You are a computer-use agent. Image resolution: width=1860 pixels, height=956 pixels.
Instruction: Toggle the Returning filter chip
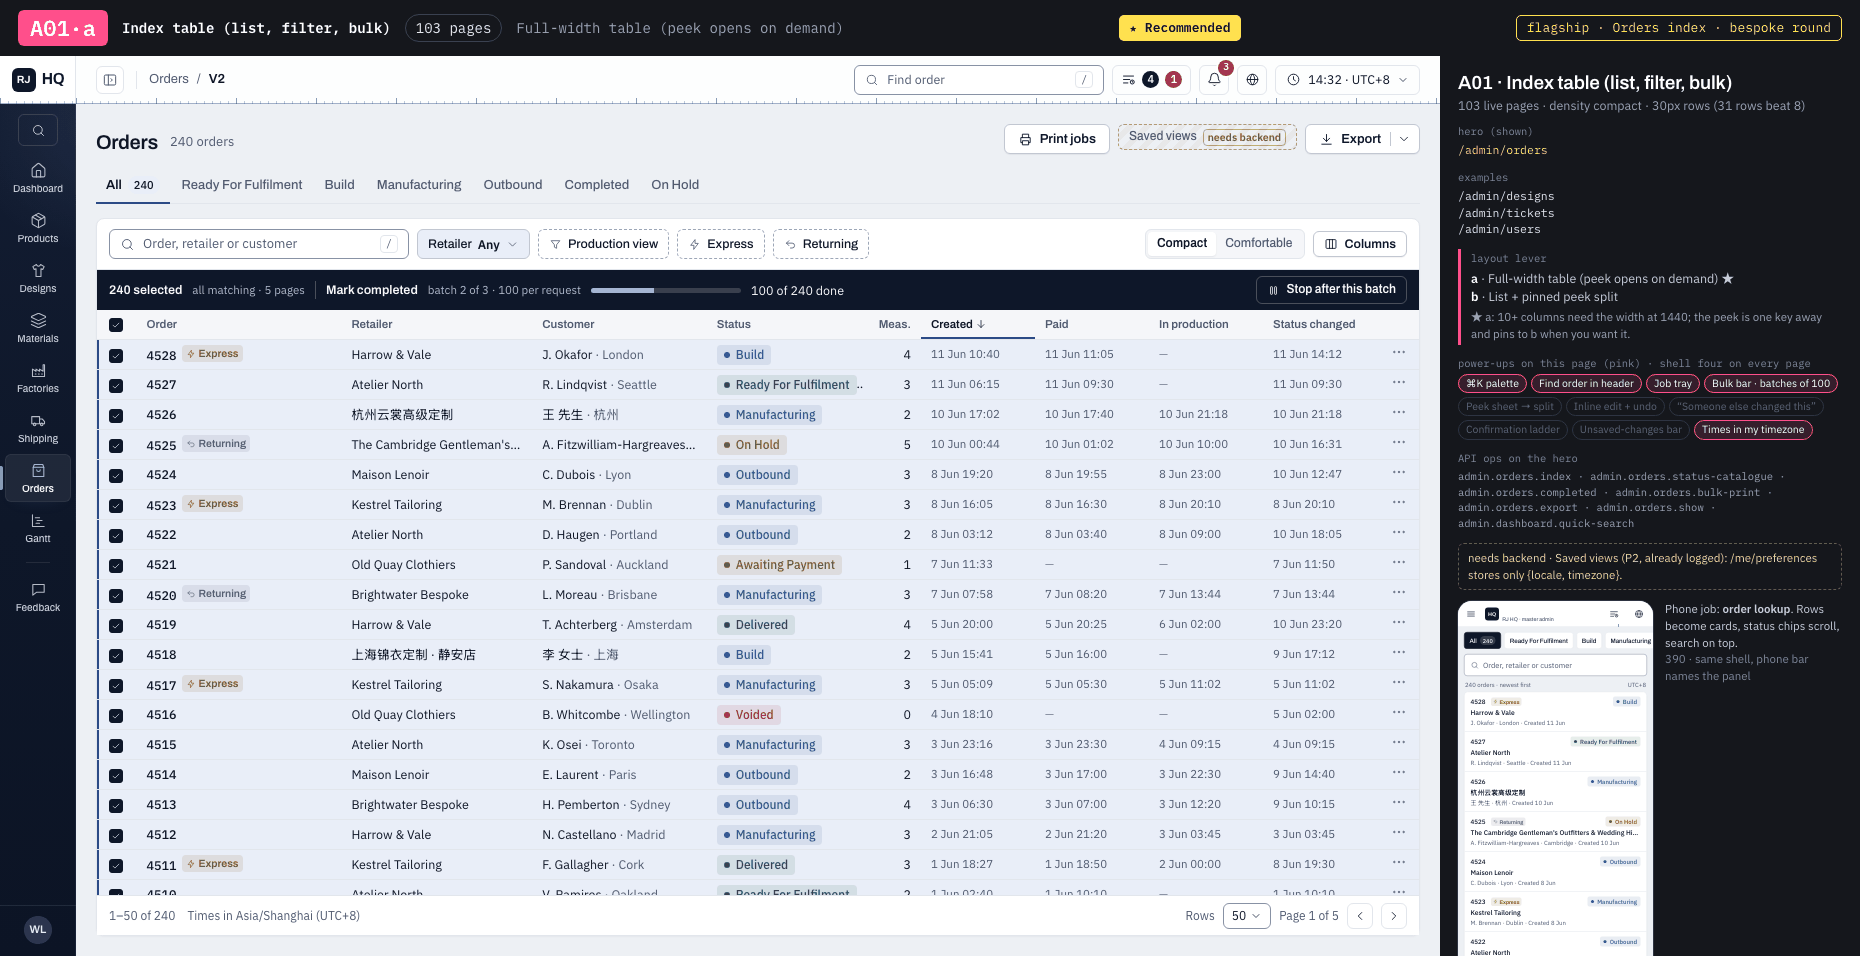click(821, 244)
